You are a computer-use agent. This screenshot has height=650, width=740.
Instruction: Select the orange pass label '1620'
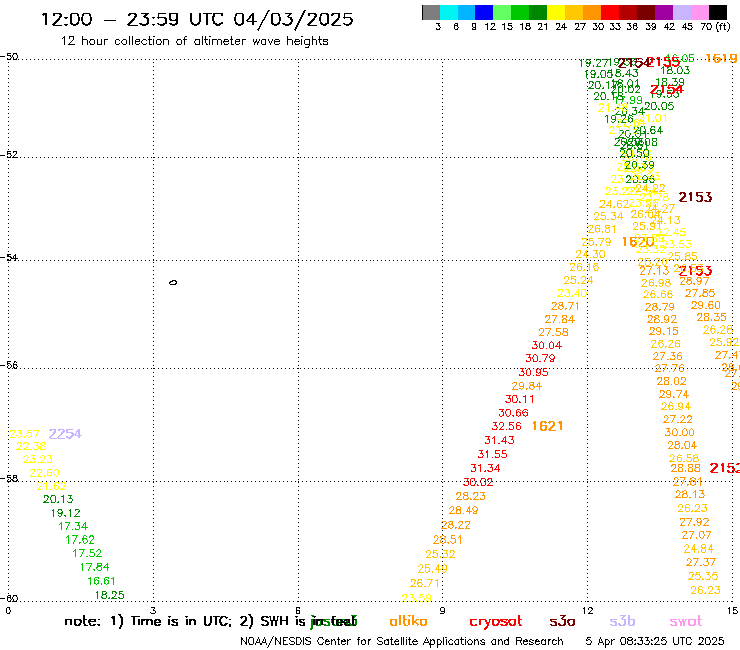click(x=638, y=242)
